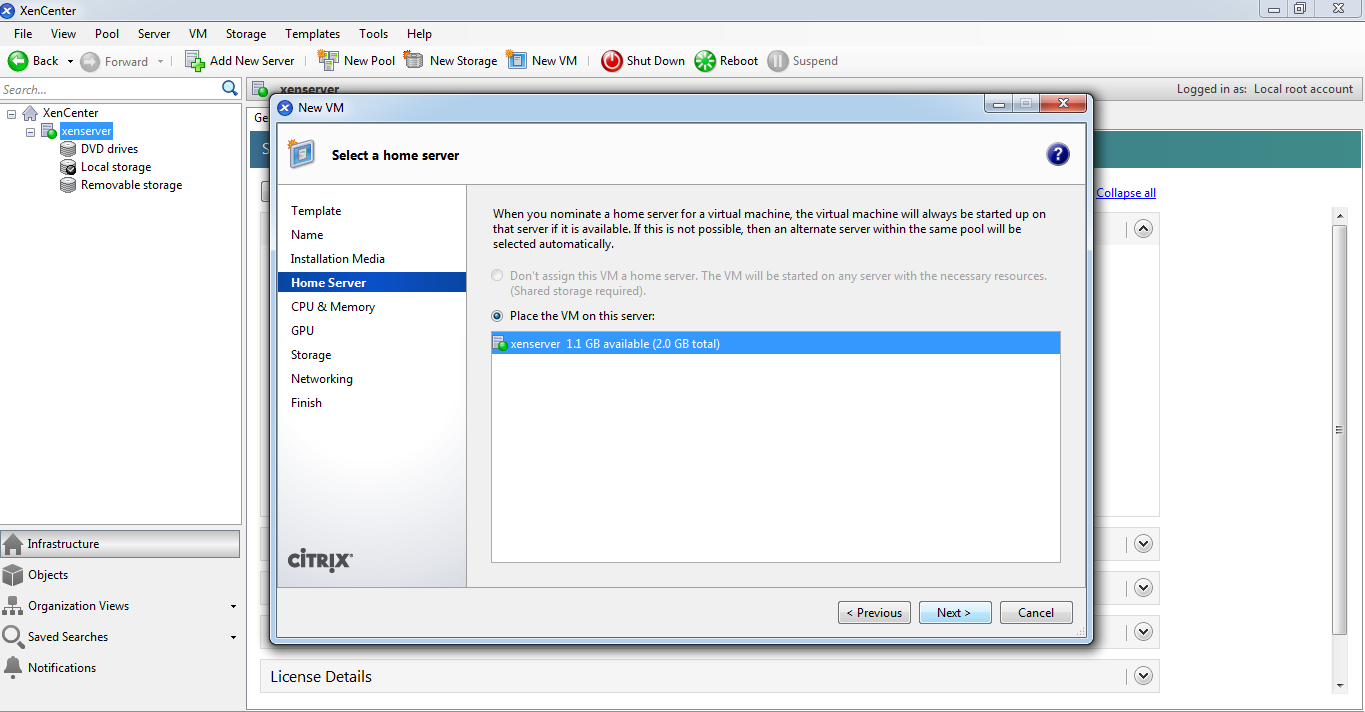Open the Tools menu
1365x712 pixels.
[374, 34]
